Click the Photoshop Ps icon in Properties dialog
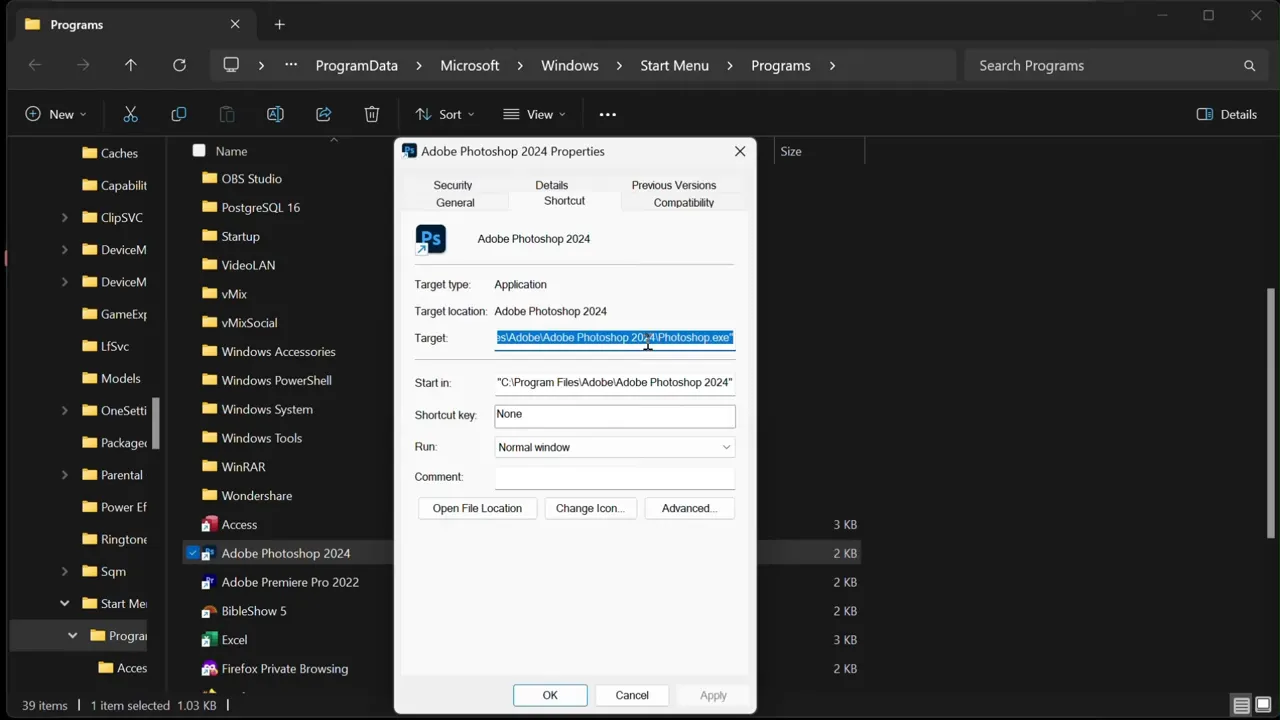The width and height of the screenshot is (1280, 720). (431, 240)
